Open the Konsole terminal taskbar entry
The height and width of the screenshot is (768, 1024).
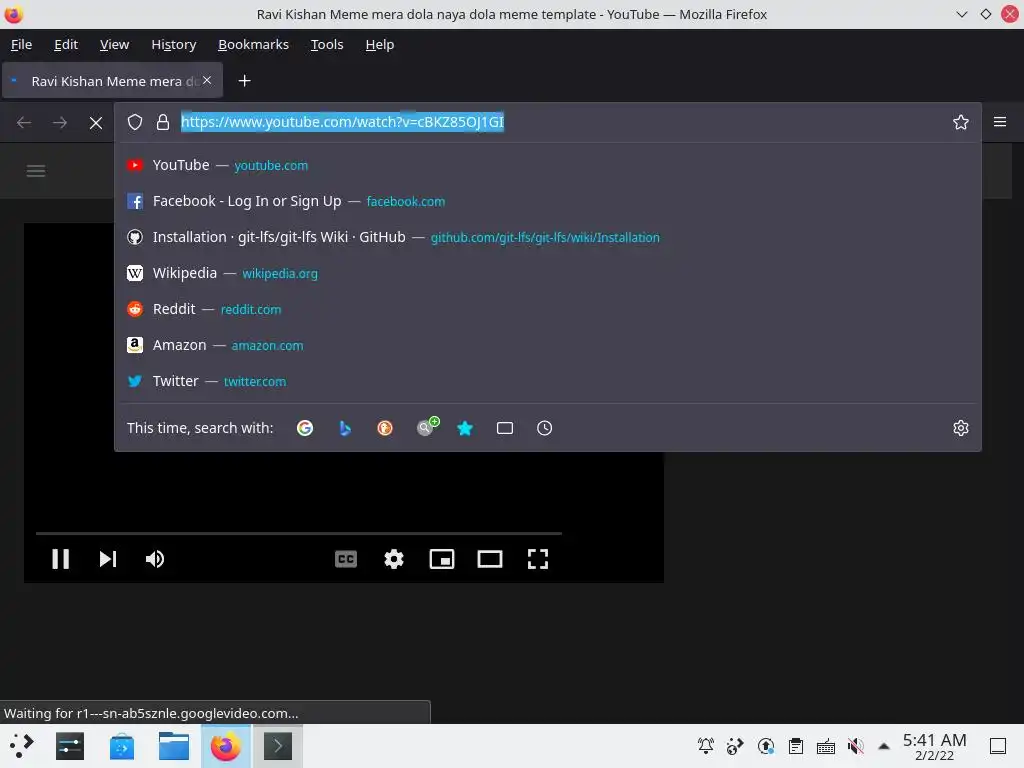(278, 746)
